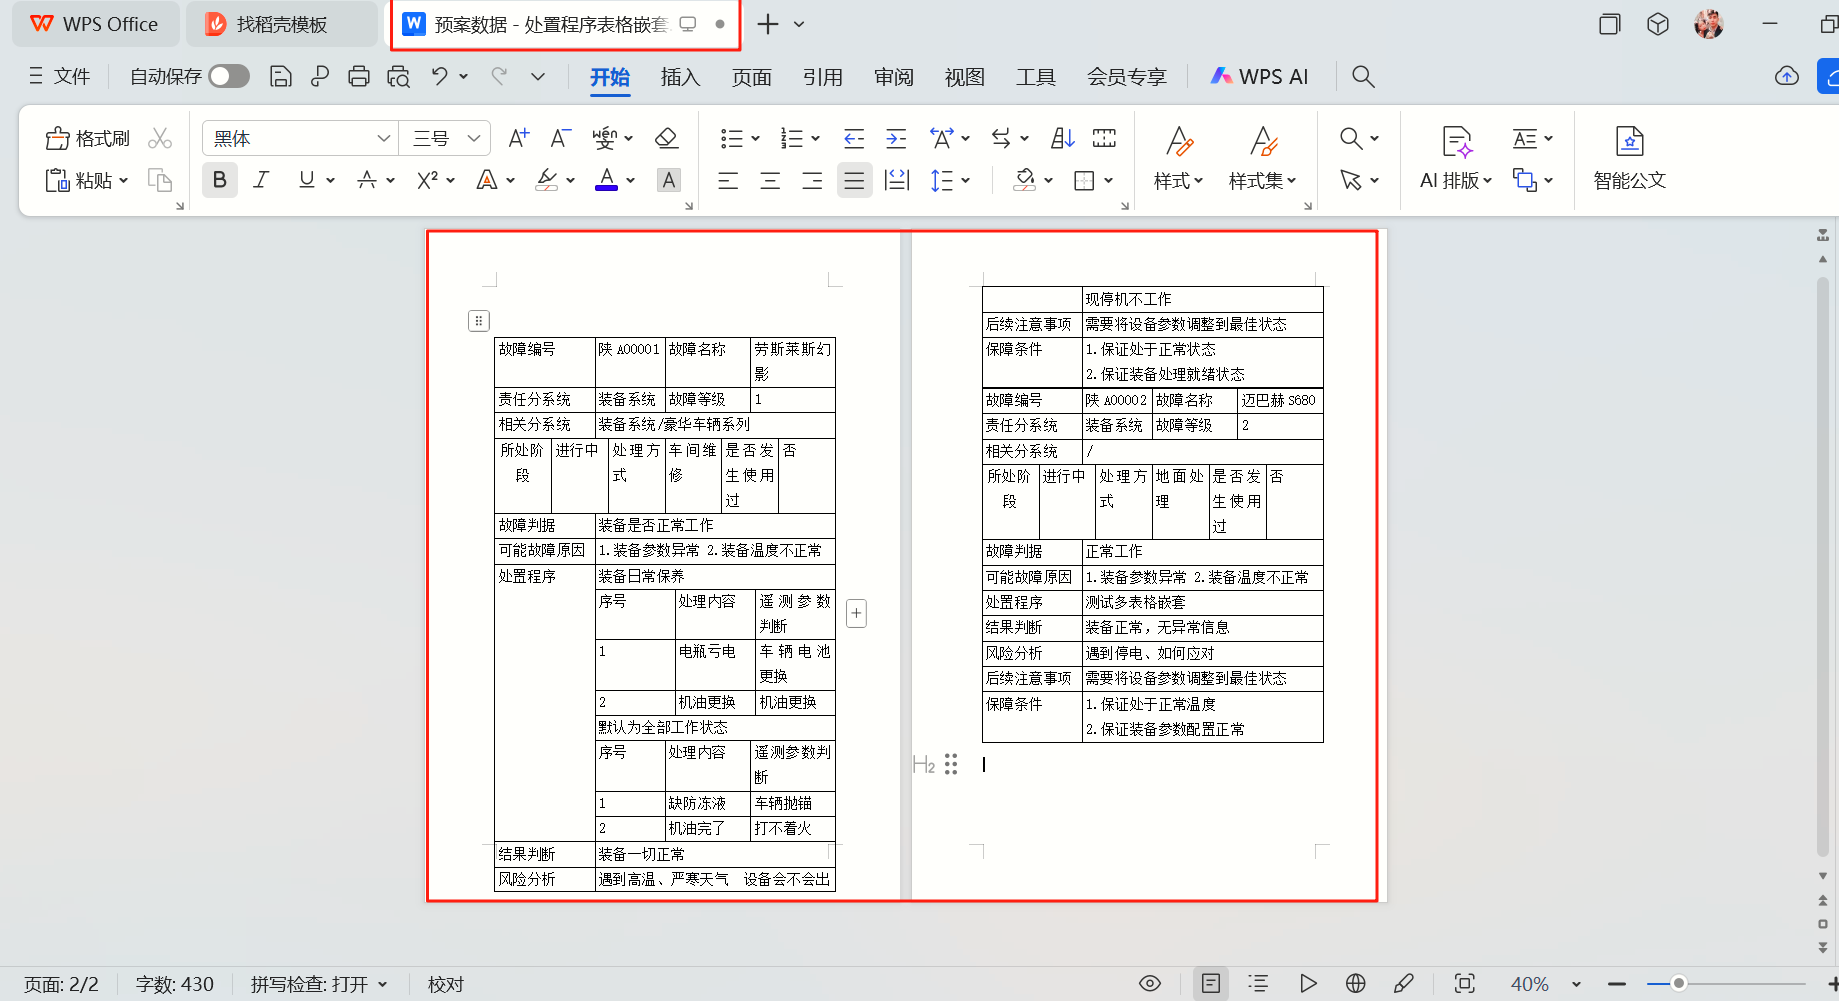The image size is (1839, 1001).
Task: Click 拼写检查 status bar button
Action: point(318,984)
